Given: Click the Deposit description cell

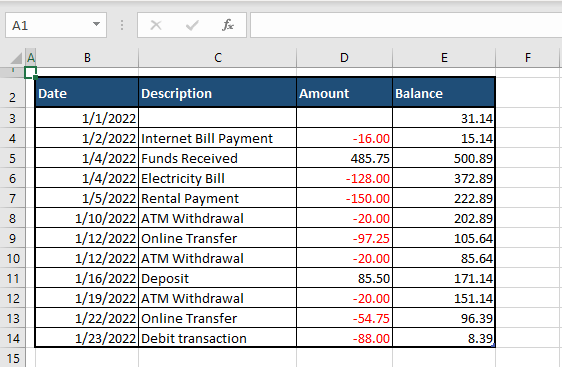Looking at the screenshot, I should click(218, 278).
